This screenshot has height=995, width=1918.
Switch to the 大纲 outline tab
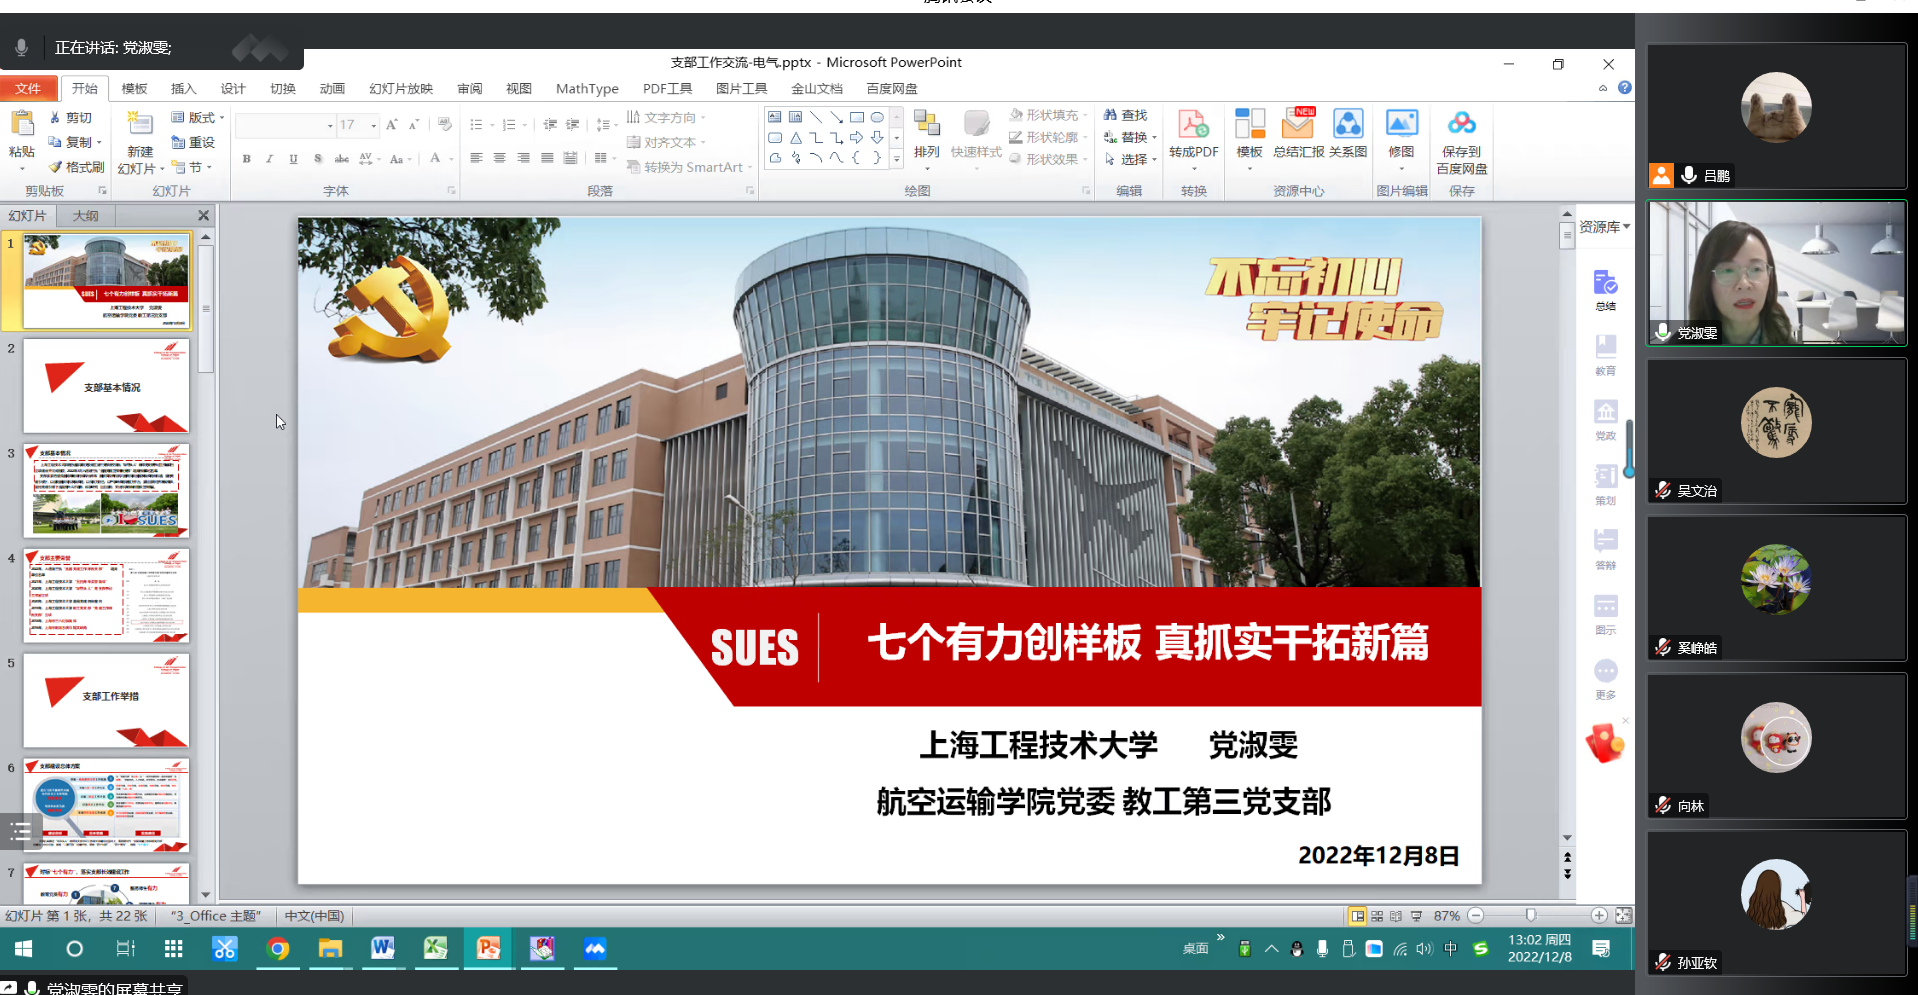[x=86, y=215]
